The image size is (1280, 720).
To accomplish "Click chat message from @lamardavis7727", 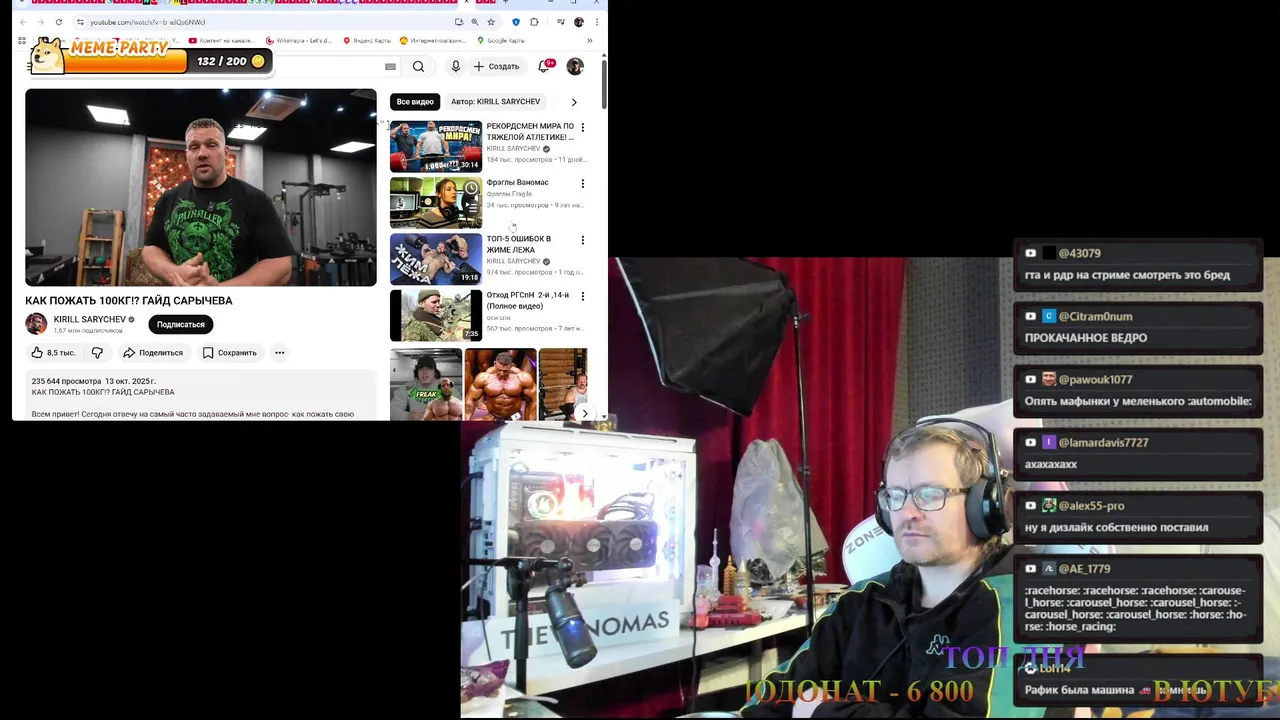I will pos(1139,453).
